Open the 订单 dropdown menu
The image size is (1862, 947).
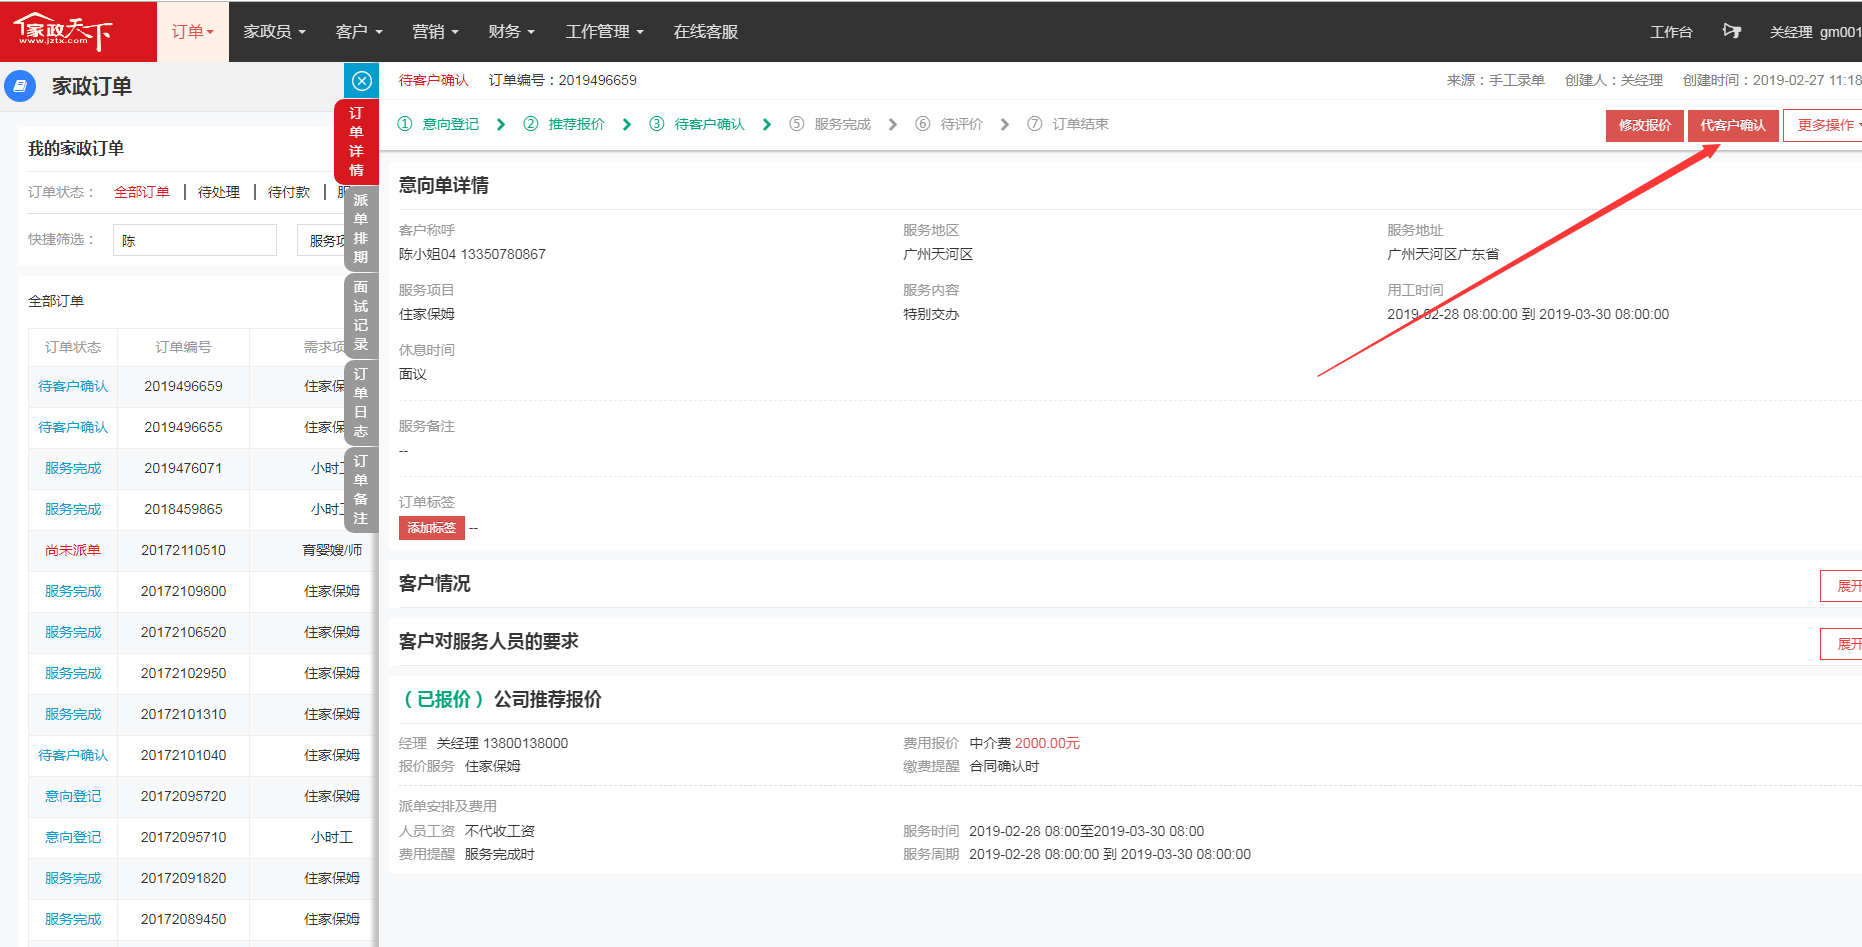click(x=193, y=31)
